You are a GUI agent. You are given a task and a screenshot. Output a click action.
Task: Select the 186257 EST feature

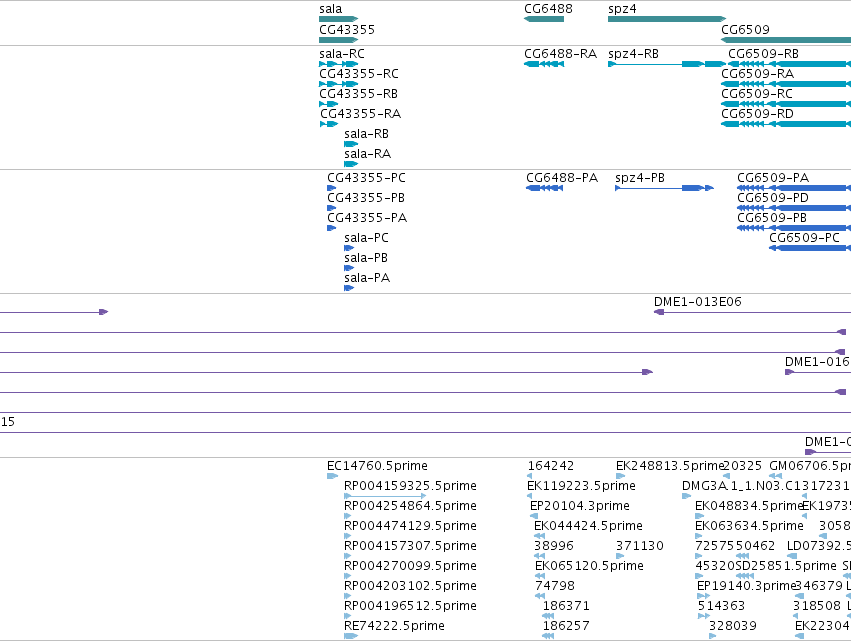(x=548, y=636)
